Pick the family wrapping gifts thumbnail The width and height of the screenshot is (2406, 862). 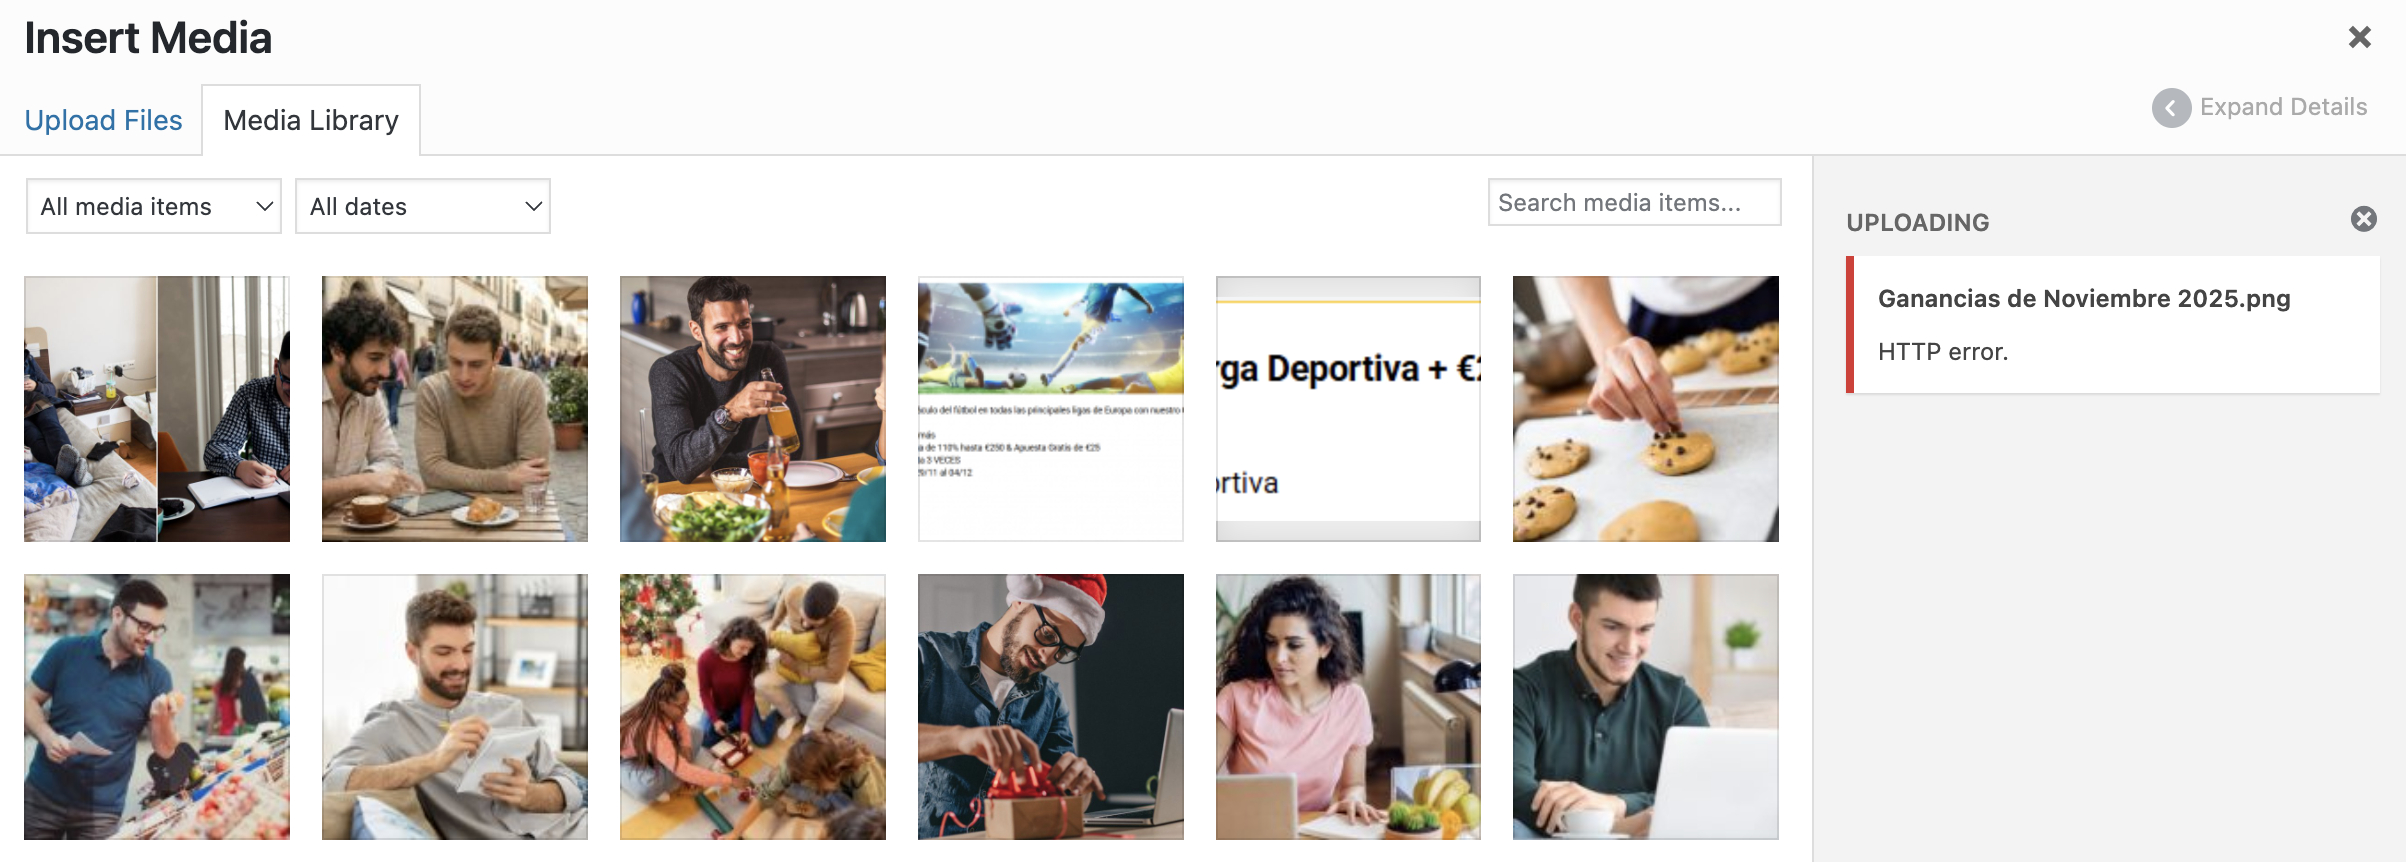coord(753,707)
